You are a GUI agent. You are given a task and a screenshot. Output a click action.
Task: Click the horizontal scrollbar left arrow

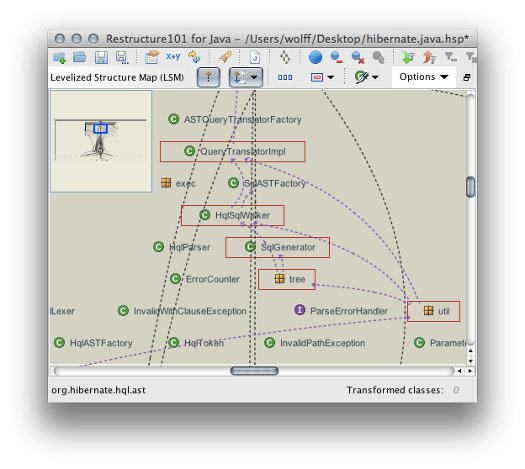click(460, 371)
